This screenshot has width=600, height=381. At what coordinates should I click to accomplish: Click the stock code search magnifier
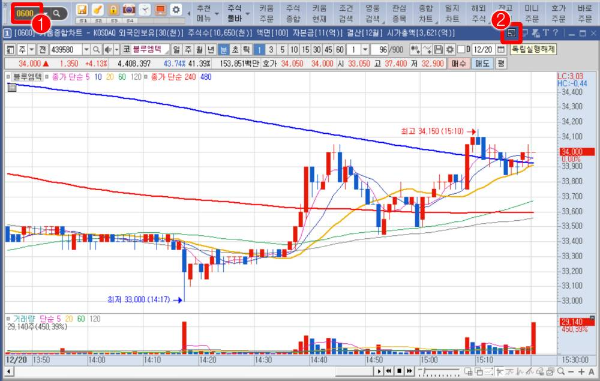(x=96, y=49)
